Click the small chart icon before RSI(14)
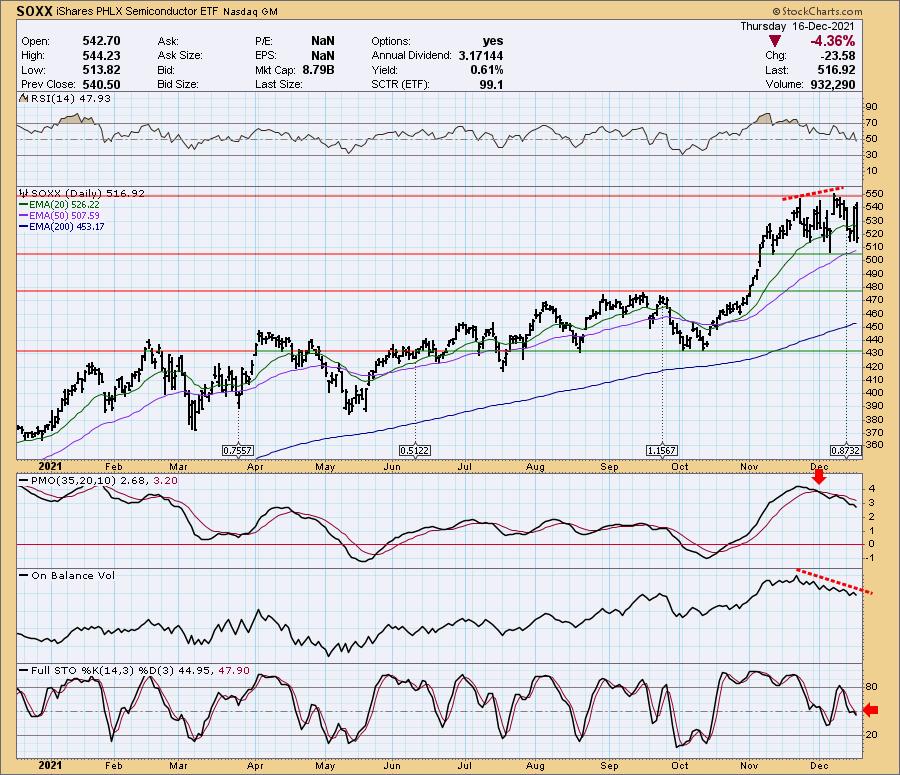Viewport: 900px width, 775px height. pos(24,98)
